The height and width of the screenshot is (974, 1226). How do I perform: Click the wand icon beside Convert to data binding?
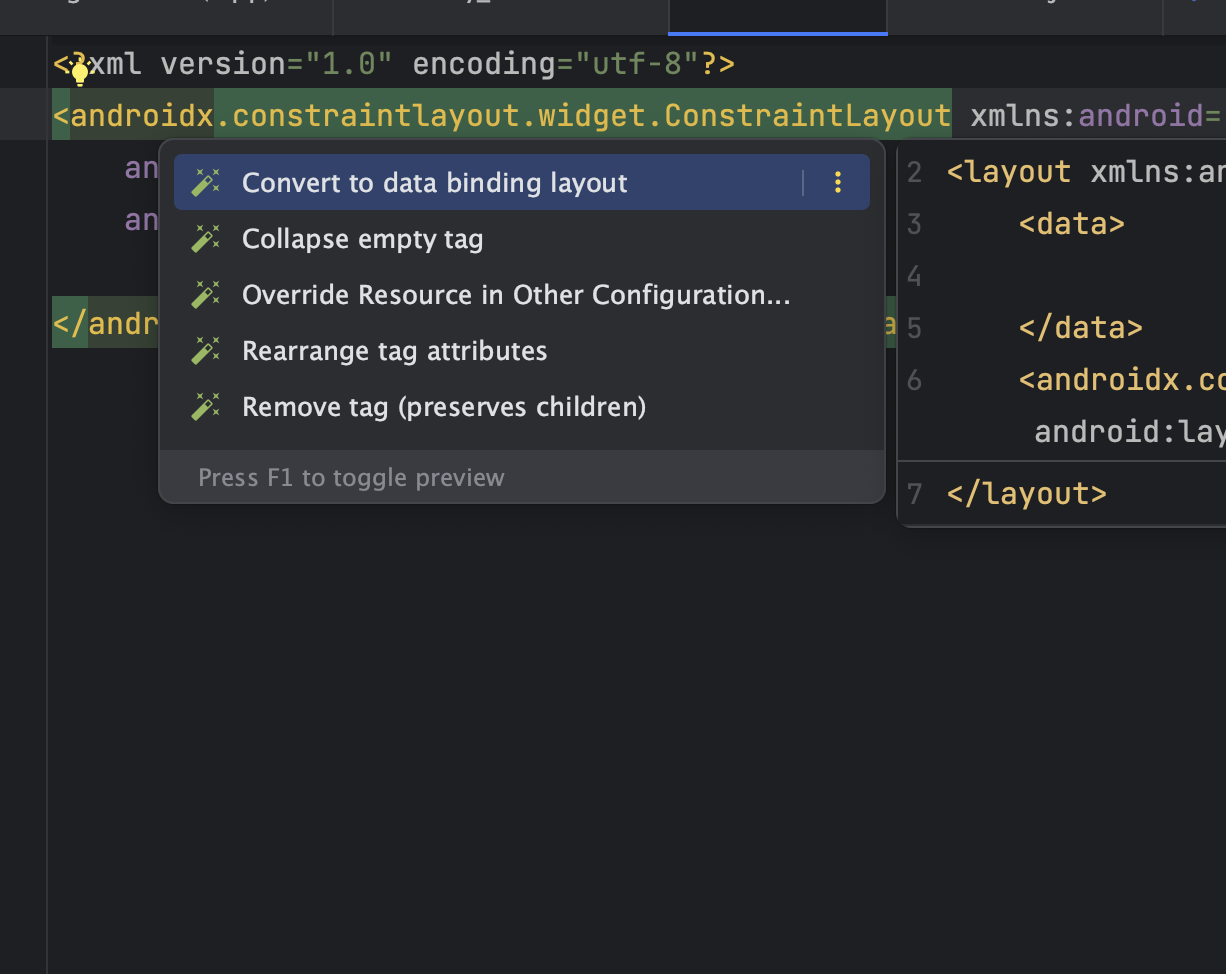point(205,183)
